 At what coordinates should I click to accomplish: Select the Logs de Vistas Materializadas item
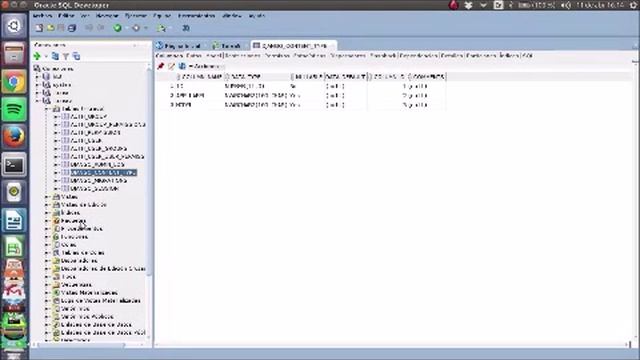(100, 301)
